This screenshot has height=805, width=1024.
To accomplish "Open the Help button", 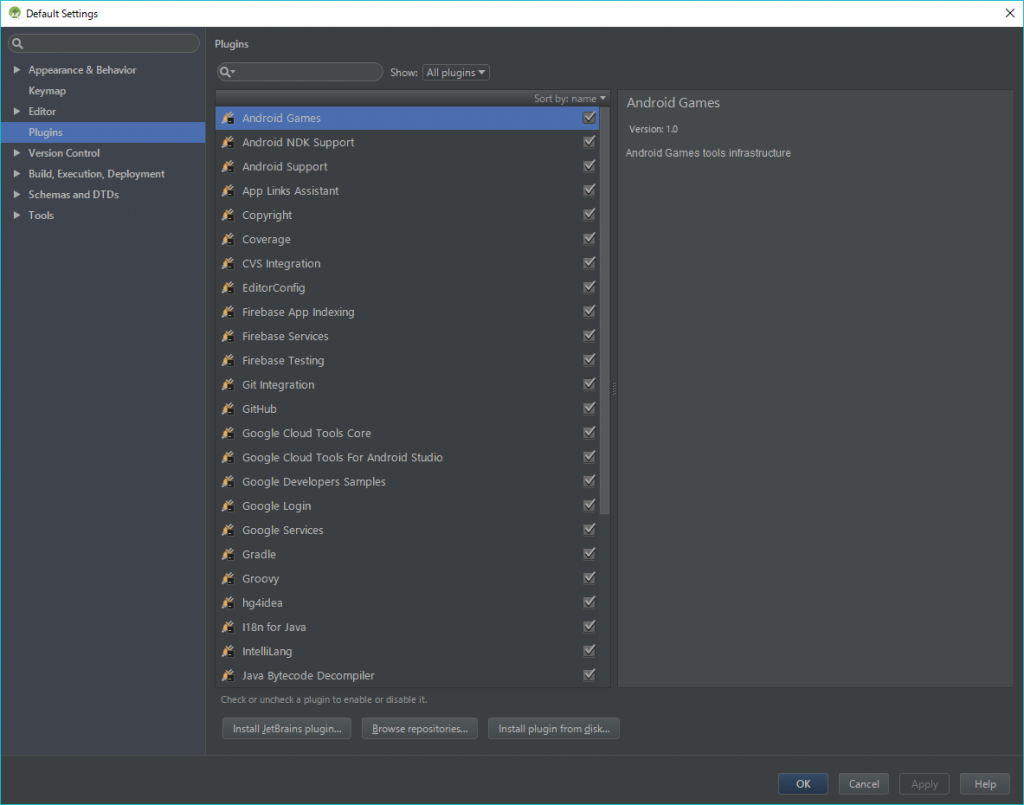I will point(985,783).
